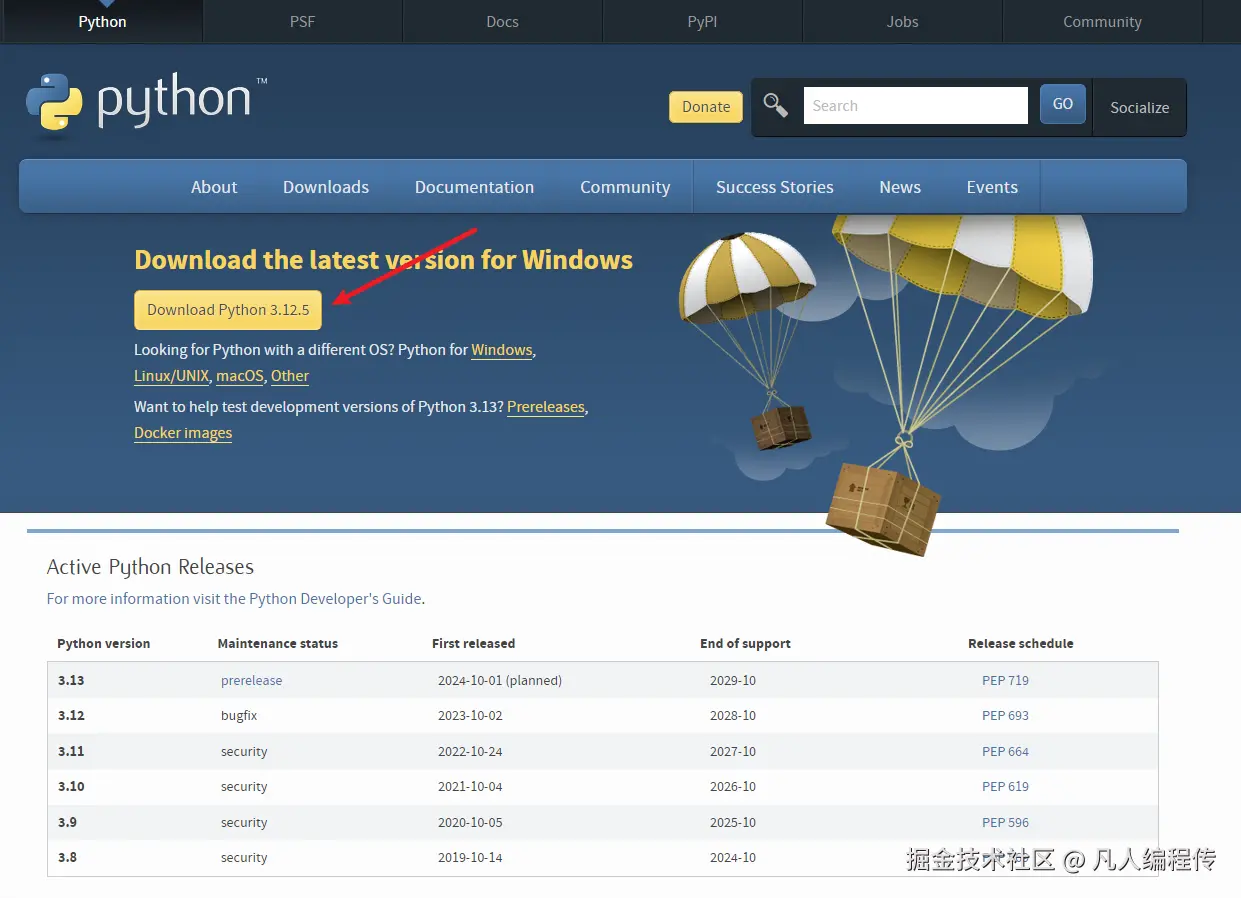Screen dimensions: 1241x898
Task: Open the PEP 664 release schedule
Action: click(x=1005, y=751)
